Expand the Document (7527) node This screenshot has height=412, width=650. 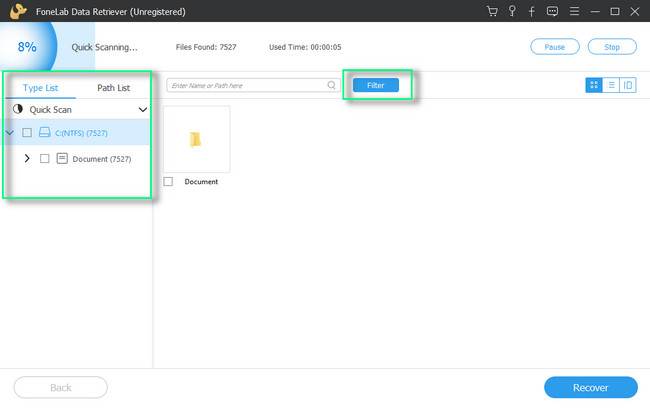click(x=27, y=158)
